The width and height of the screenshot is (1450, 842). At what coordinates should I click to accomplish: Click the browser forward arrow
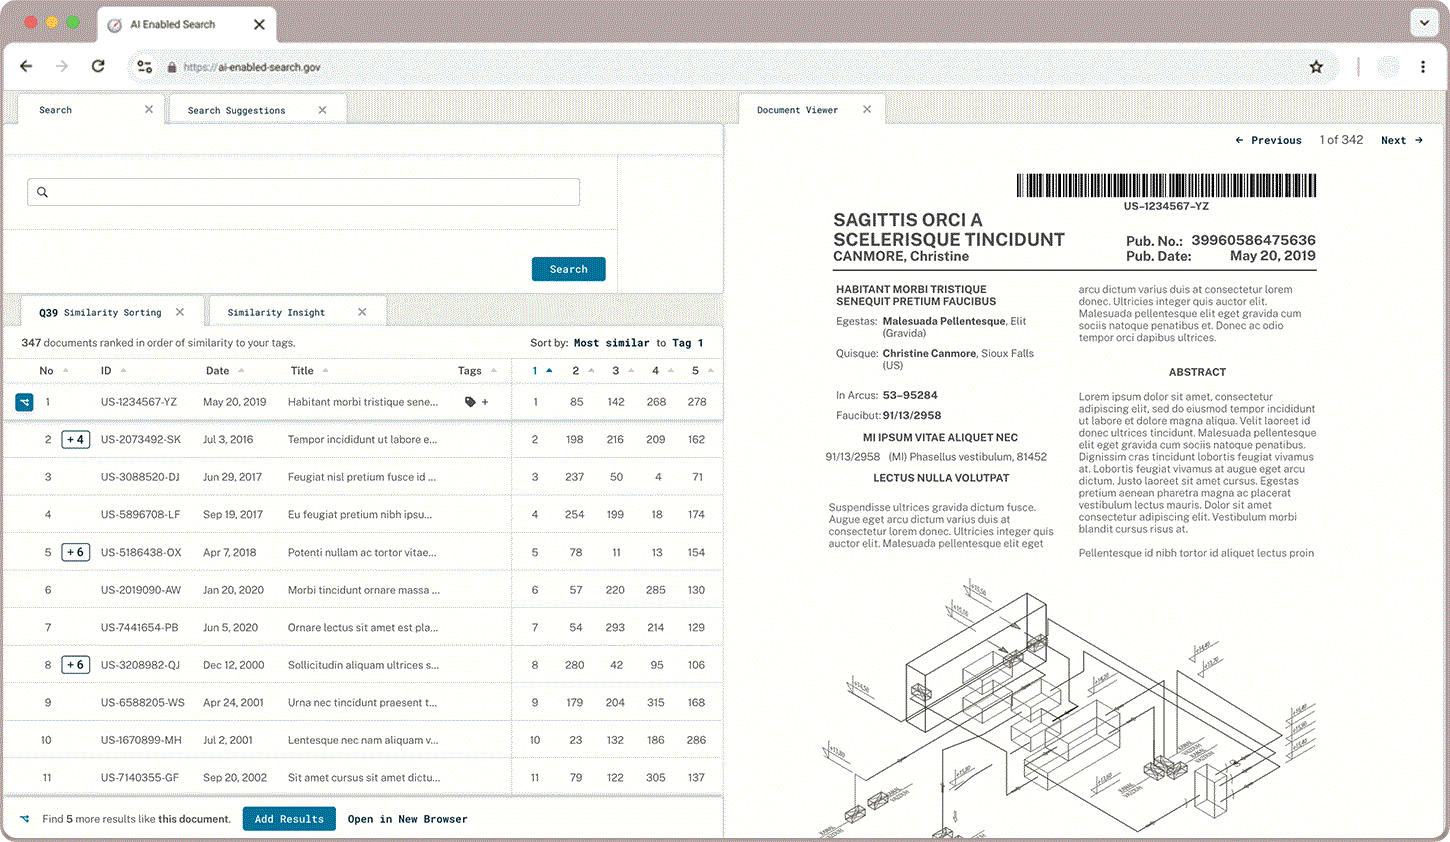coord(62,67)
